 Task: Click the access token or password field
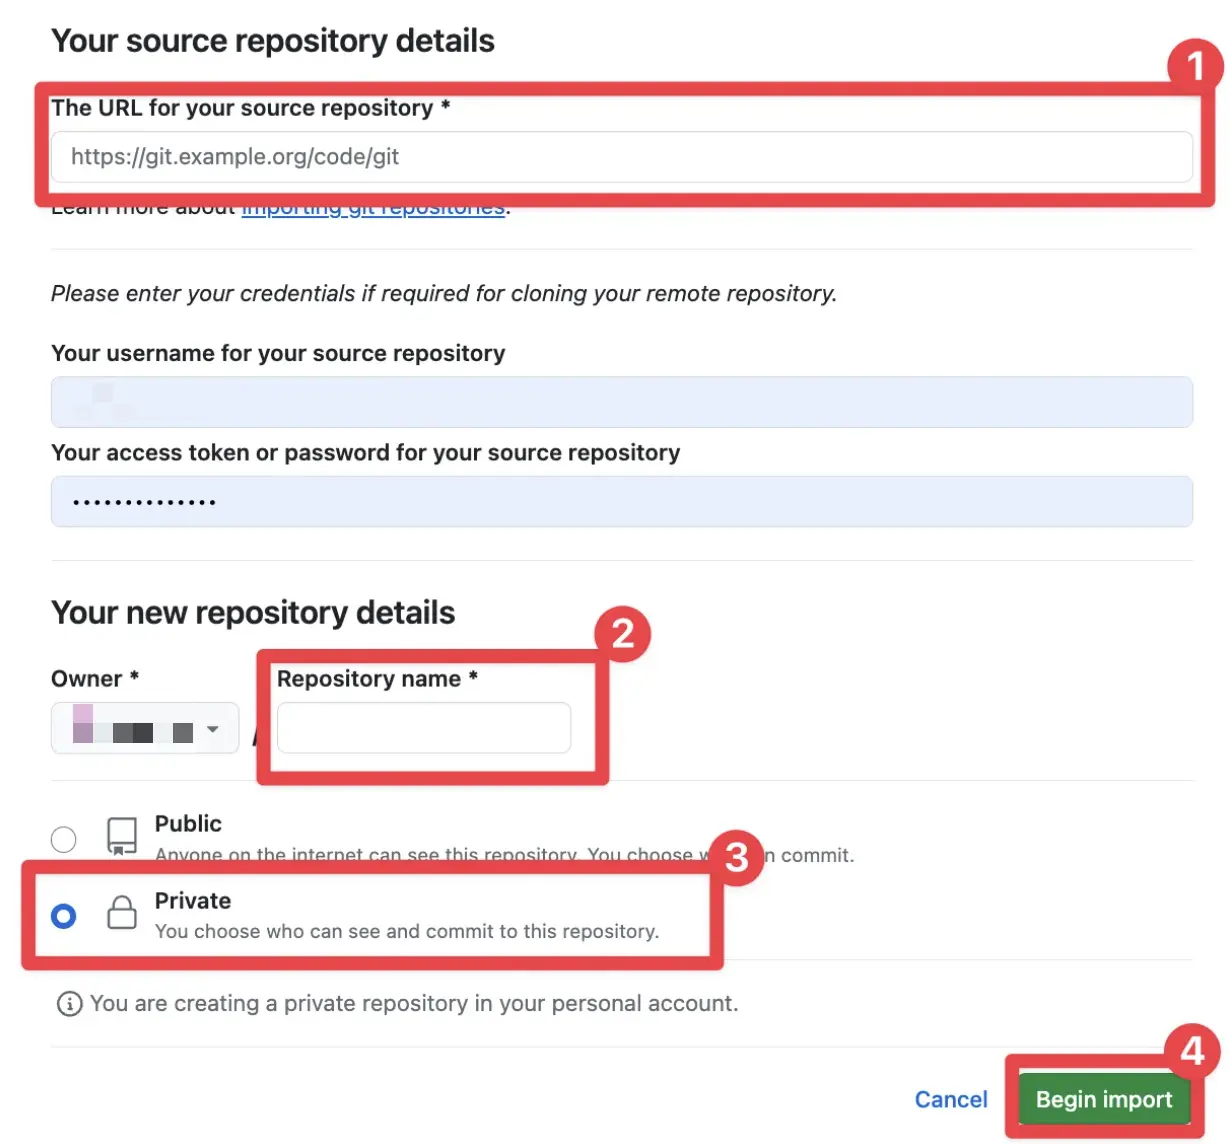(x=620, y=502)
